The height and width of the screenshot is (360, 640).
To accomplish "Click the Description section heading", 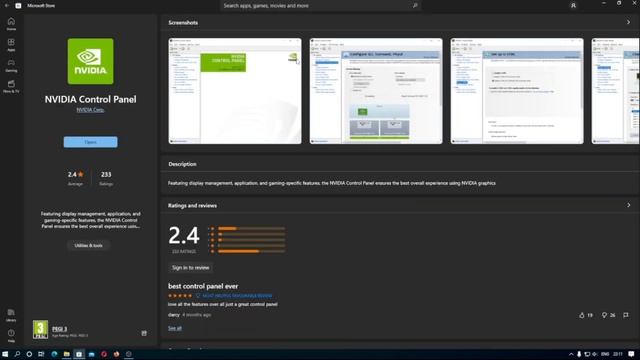I will [x=182, y=164].
